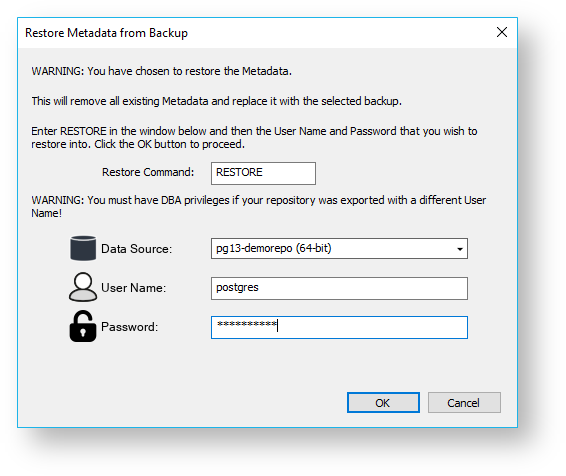The height and width of the screenshot is (476, 566).
Task: Confirm restore with OK button
Action: [x=383, y=402]
